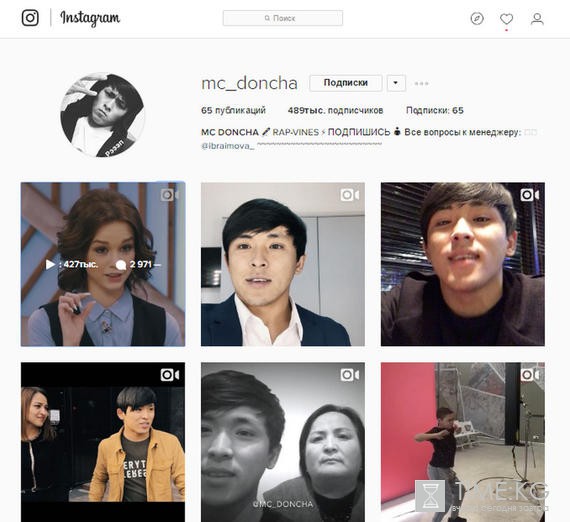Click play icon showing 427тыс. views
This screenshot has height=522, width=570.
[x=50, y=264]
